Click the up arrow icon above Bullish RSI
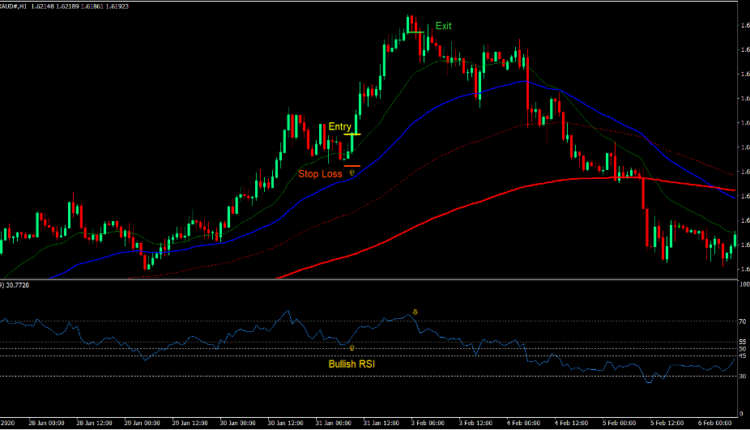This screenshot has height=430, width=750. pyautogui.click(x=351, y=348)
